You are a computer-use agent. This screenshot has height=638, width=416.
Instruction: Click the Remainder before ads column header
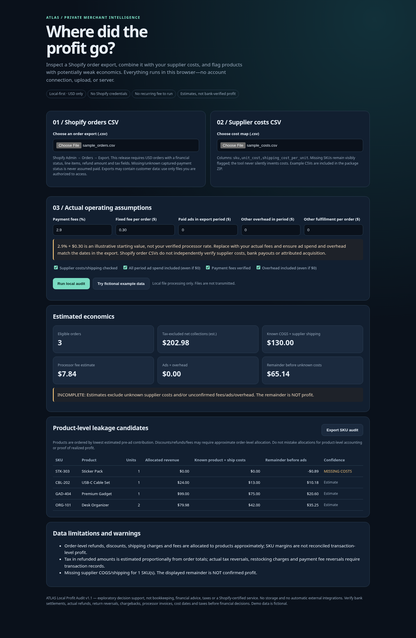[x=286, y=460]
